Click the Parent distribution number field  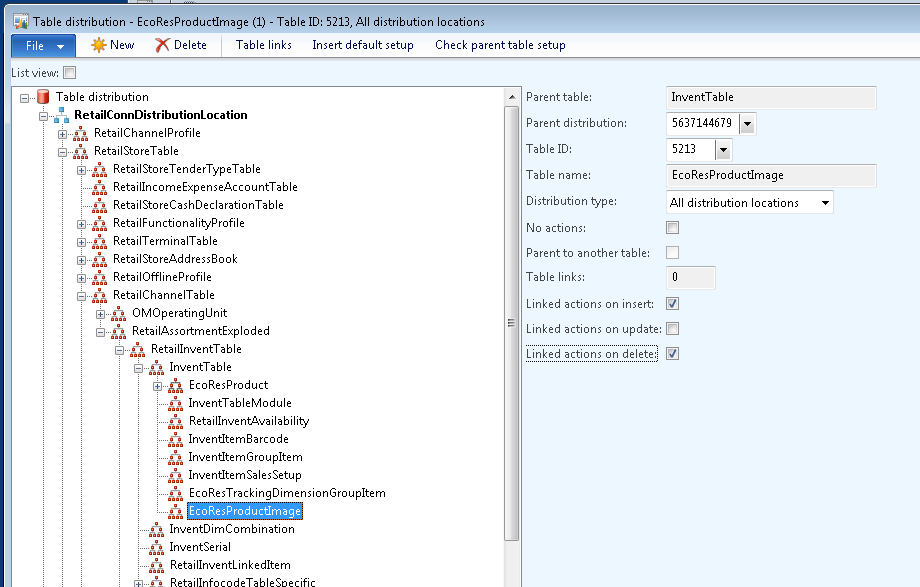(703, 124)
